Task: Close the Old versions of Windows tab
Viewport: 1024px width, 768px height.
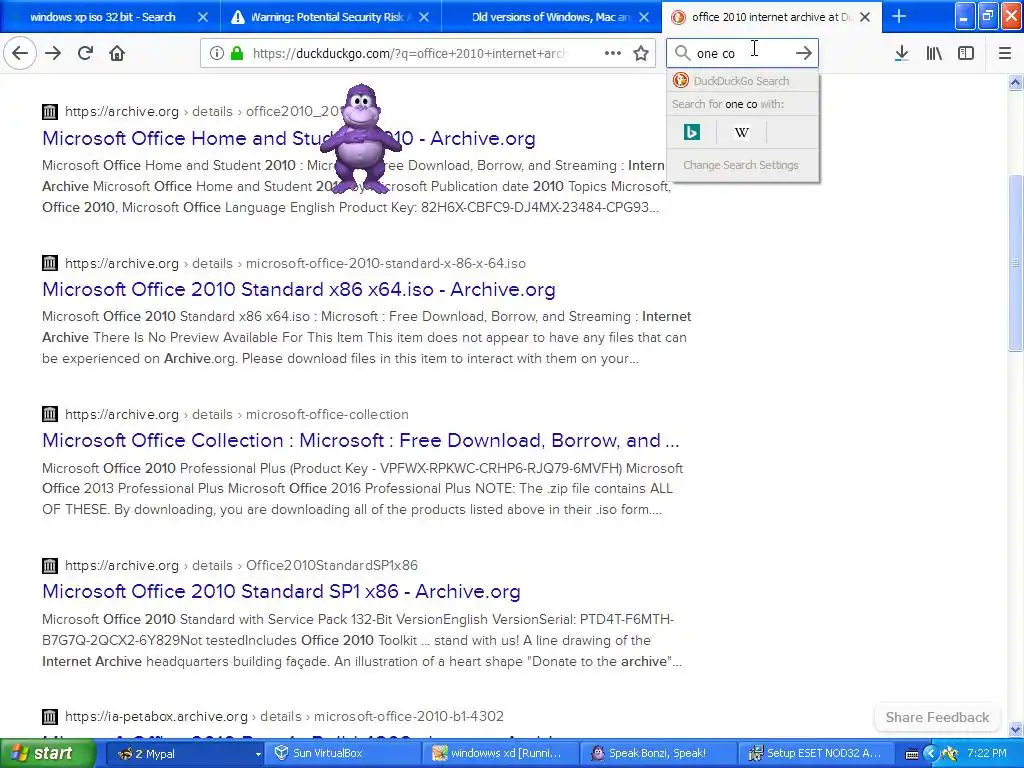Action: coord(645,17)
